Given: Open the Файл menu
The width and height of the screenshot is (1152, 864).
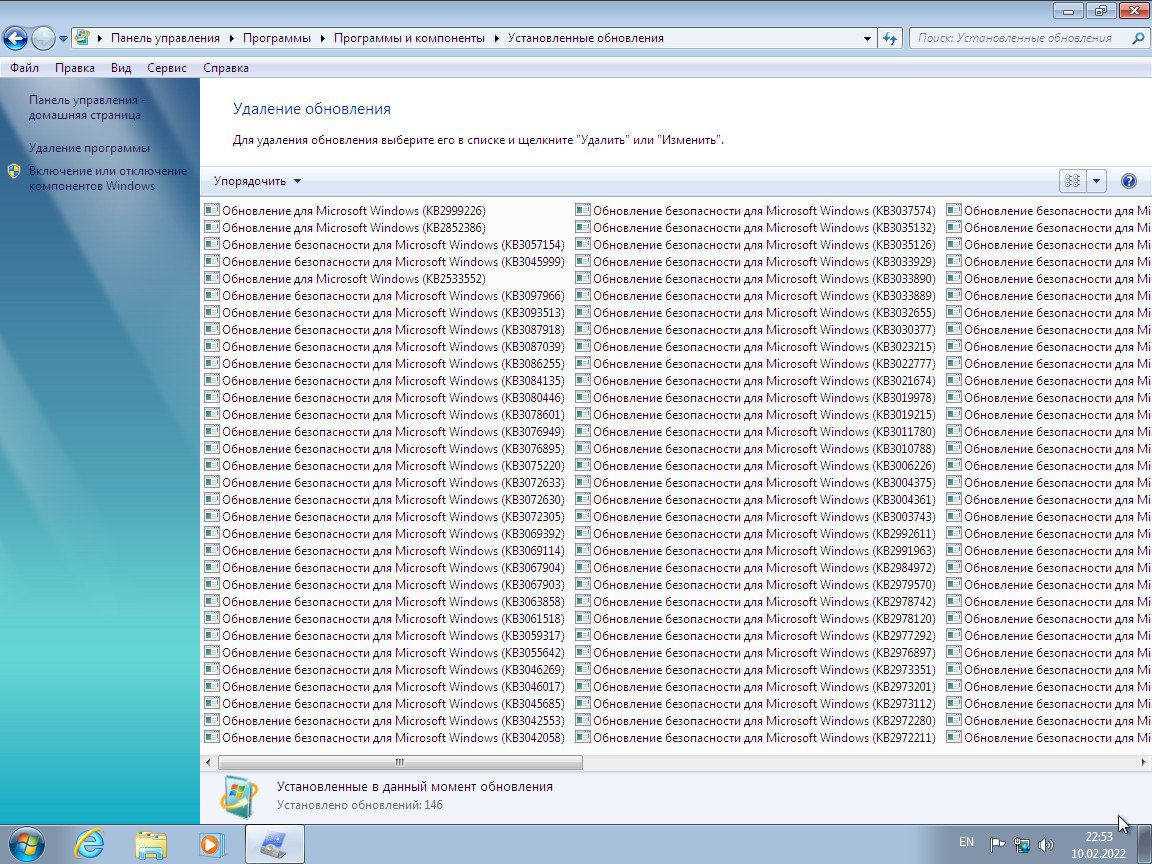Looking at the screenshot, I should [24, 68].
